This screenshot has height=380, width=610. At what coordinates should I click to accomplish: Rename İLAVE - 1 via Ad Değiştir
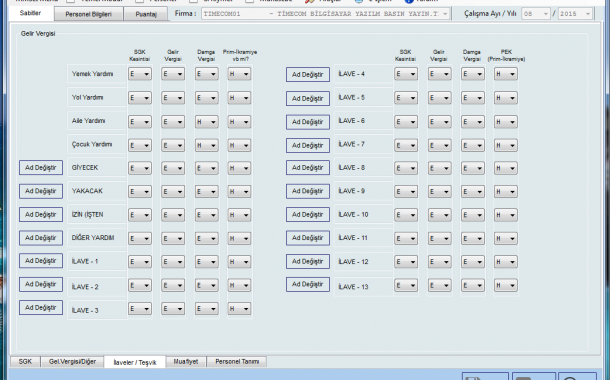point(41,261)
